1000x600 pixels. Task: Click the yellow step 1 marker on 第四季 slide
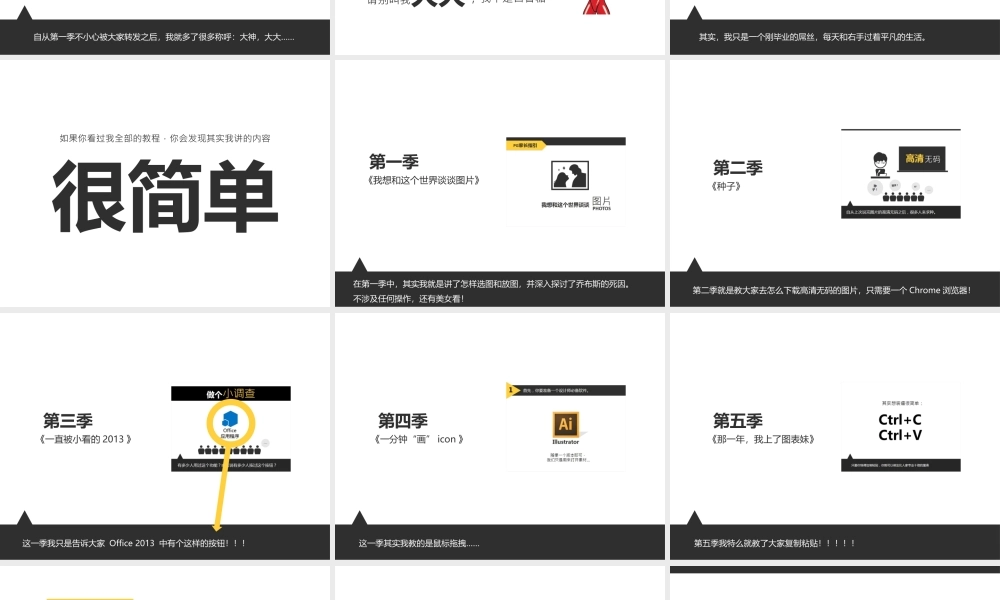511,389
